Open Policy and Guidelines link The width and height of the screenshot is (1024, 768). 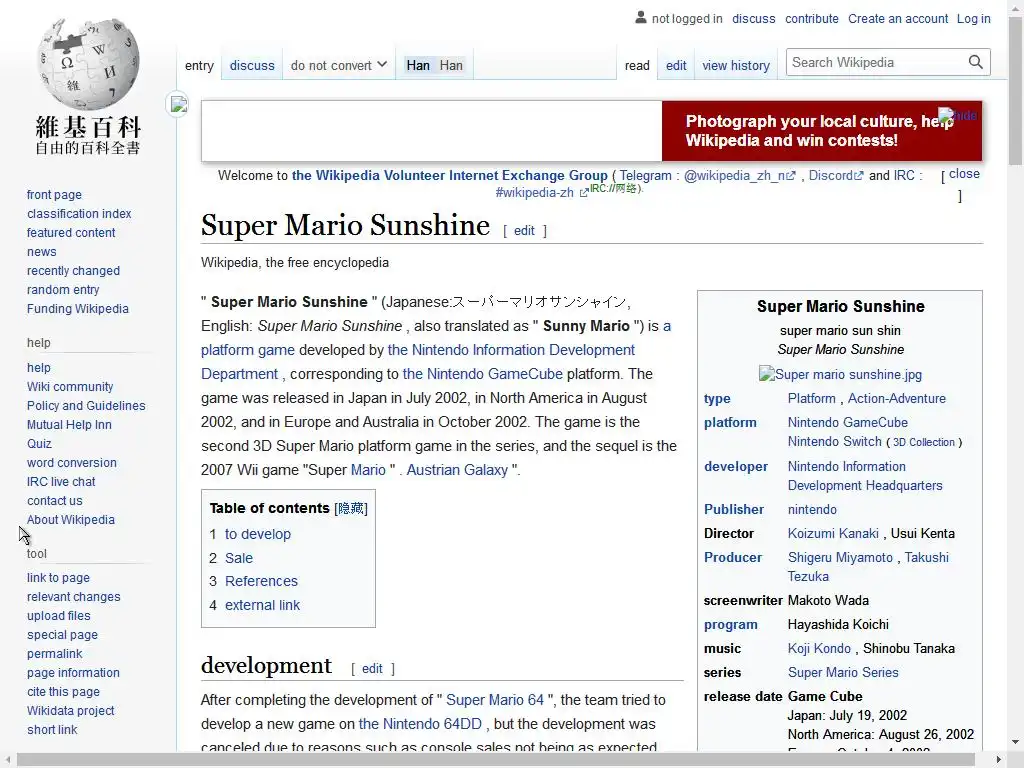pyautogui.click(x=86, y=406)
